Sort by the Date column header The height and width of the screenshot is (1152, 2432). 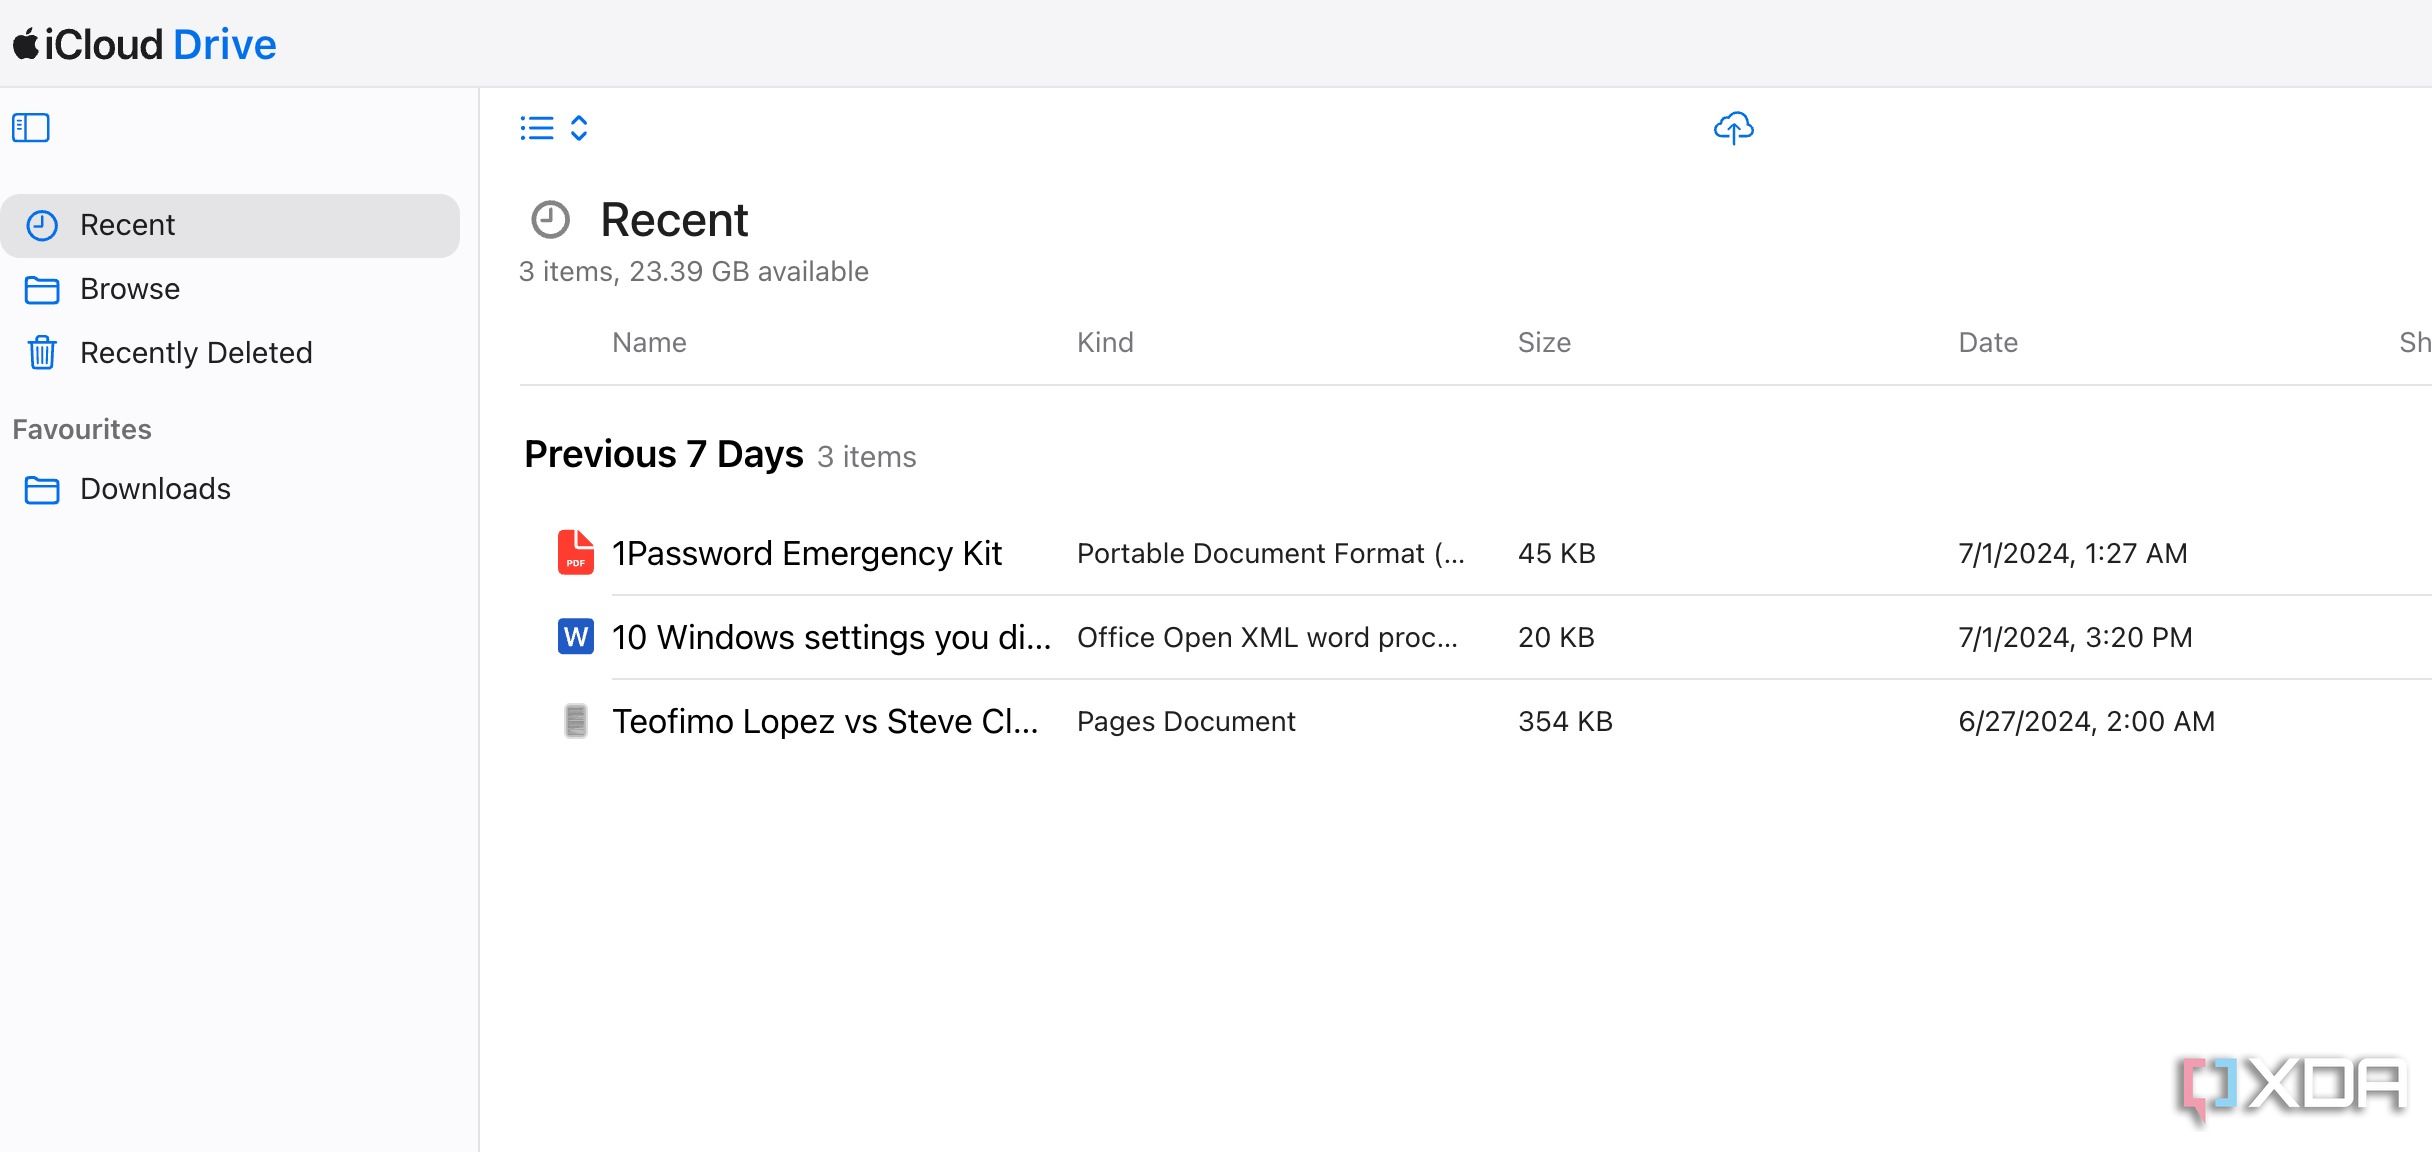coord(1988,343)
